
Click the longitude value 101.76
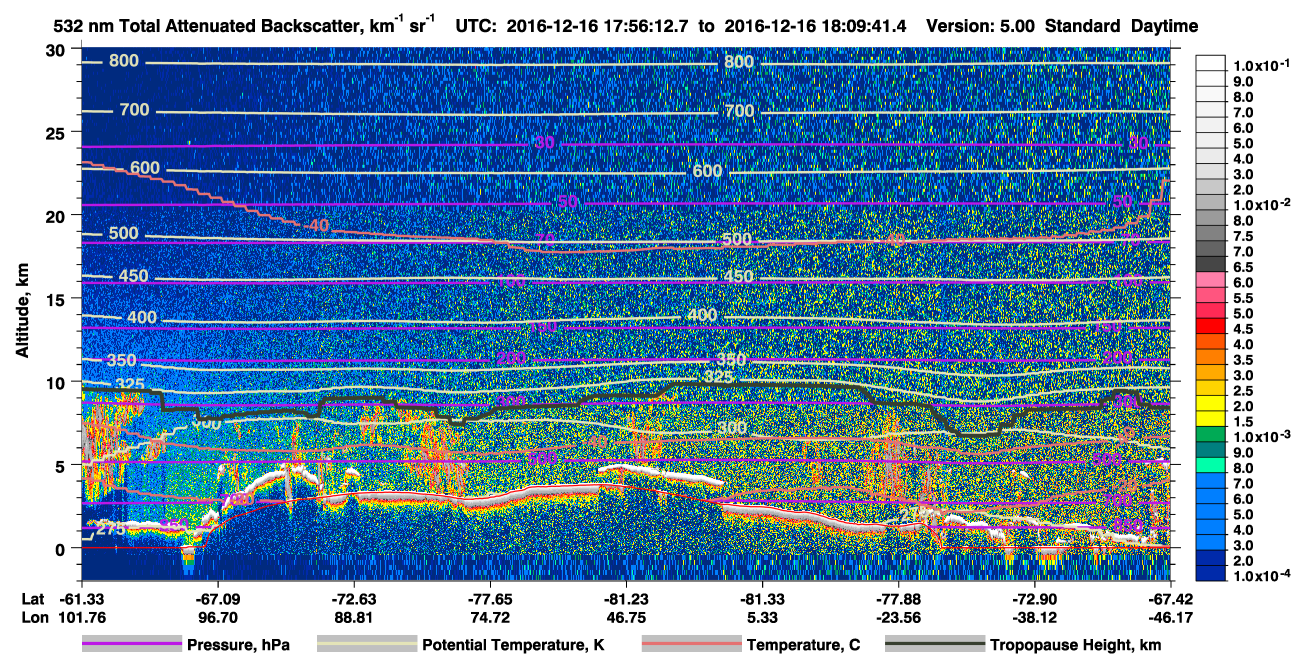click(x=81, y=617)
